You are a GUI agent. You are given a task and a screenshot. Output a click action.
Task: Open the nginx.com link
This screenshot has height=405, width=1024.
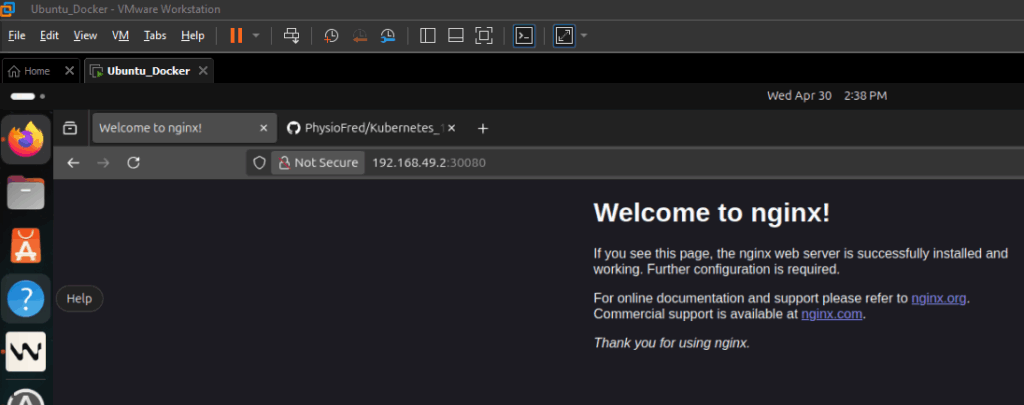832,314
